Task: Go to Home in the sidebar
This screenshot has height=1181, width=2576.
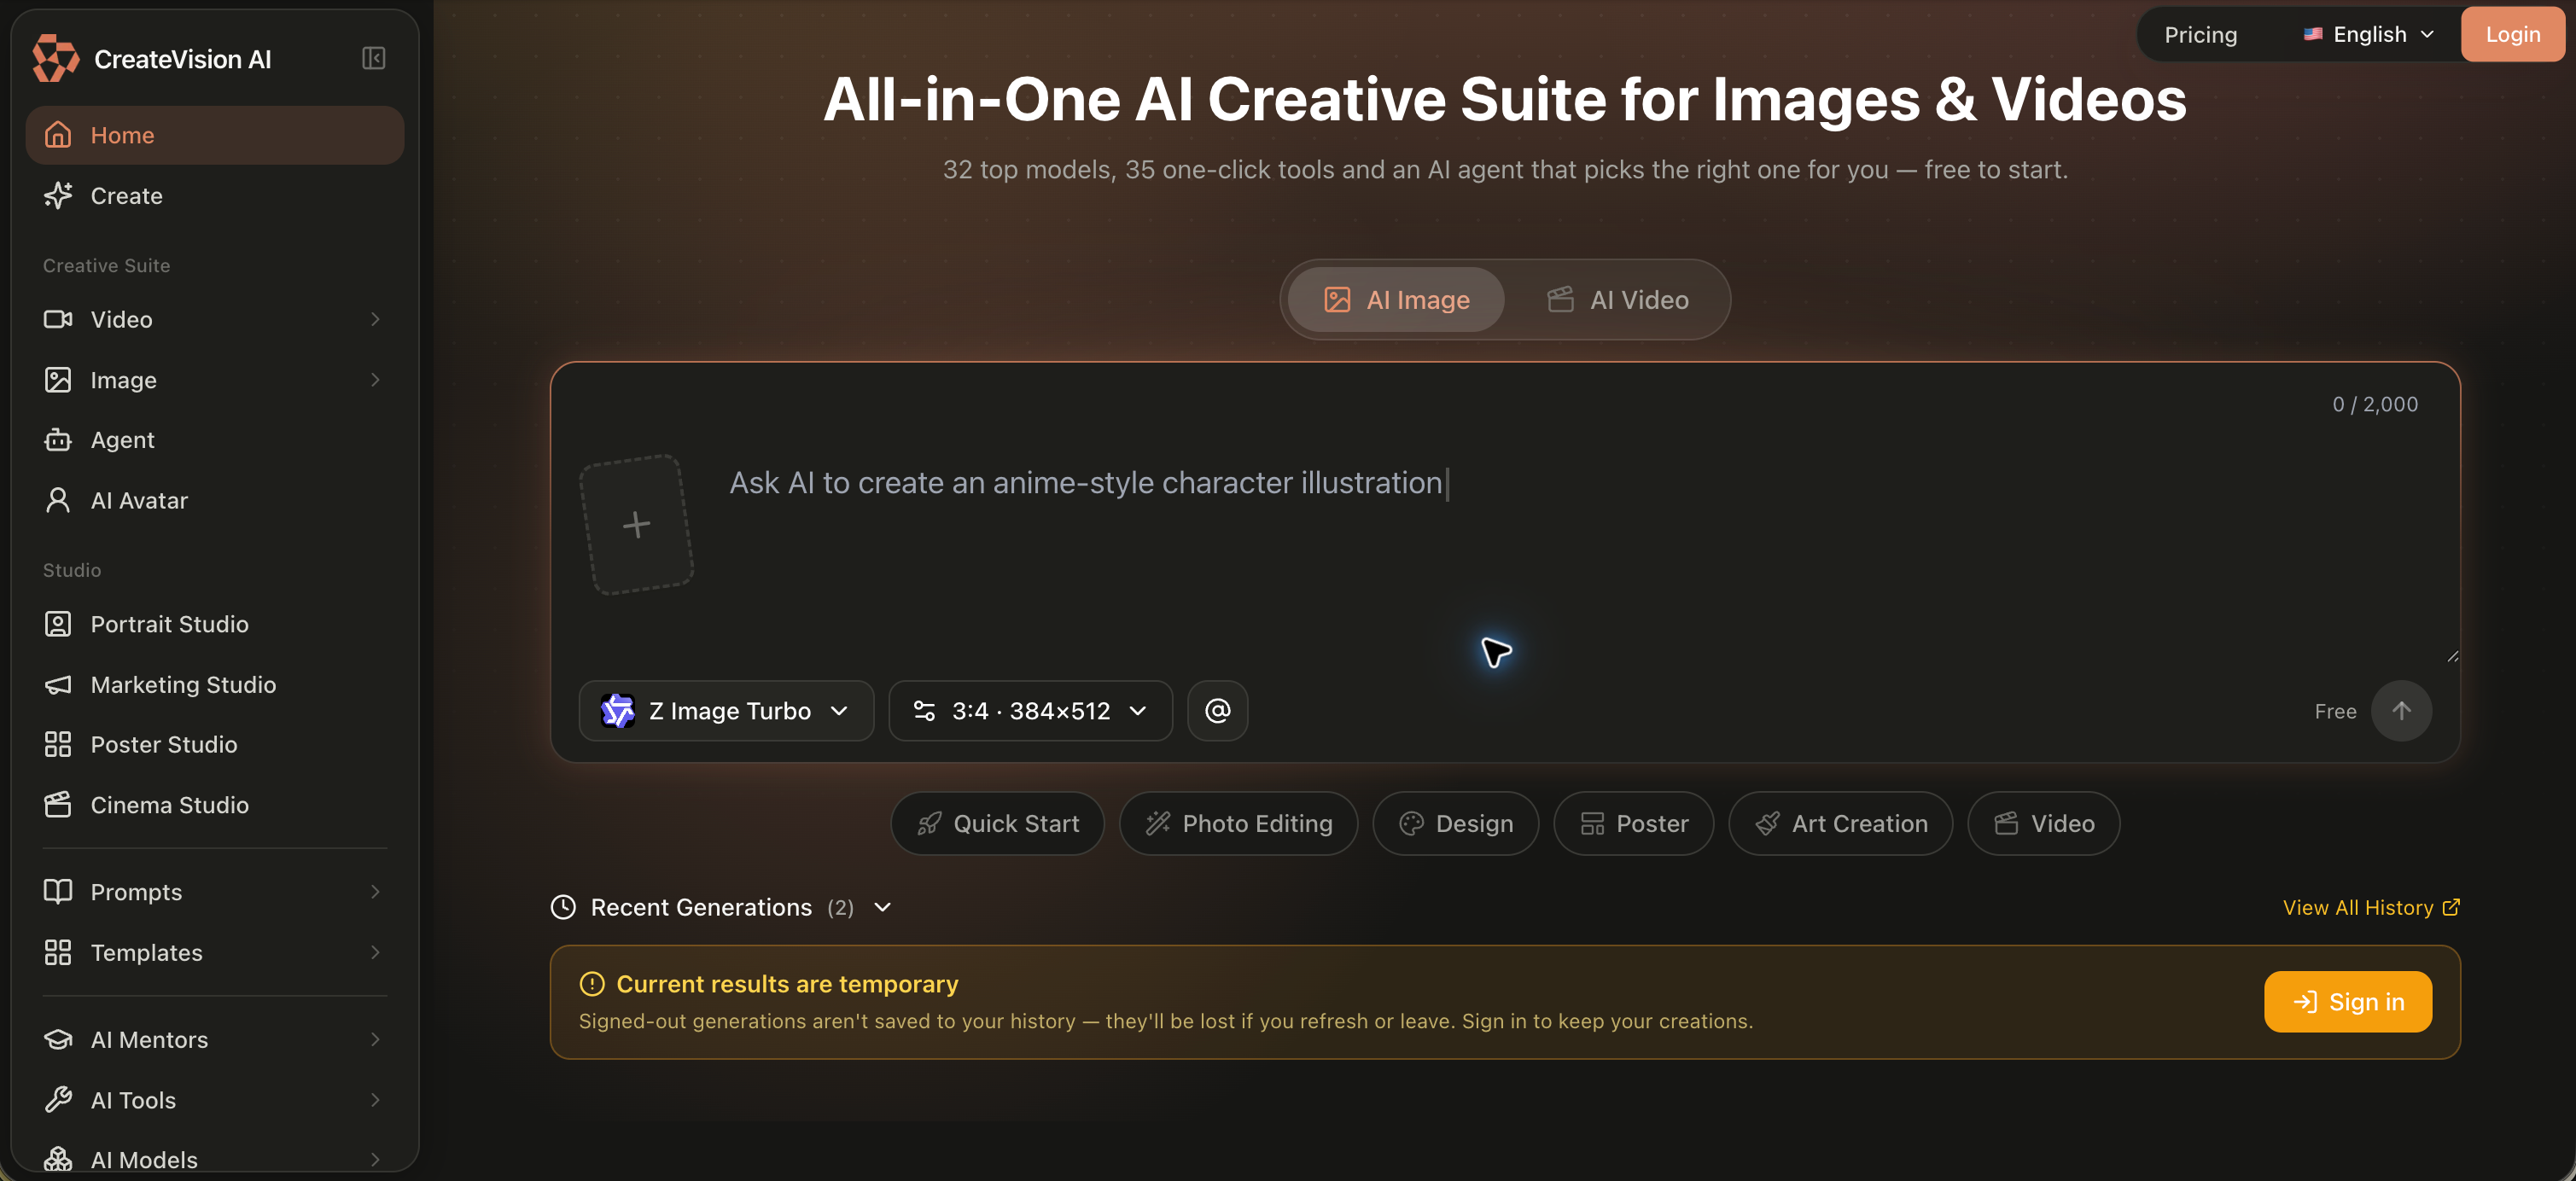Action: (x=215, y=135)
